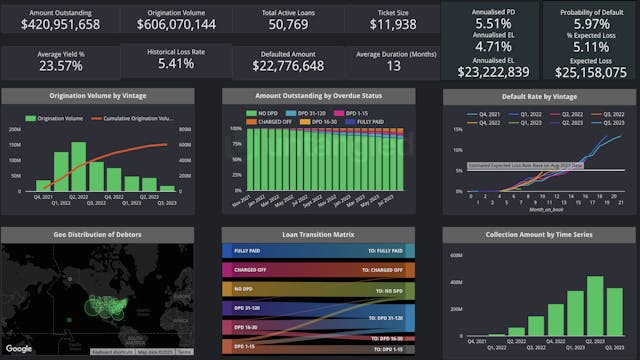Click the Q2, 2022 collection amount bar

pyautogui.click(x=516, y=331)
